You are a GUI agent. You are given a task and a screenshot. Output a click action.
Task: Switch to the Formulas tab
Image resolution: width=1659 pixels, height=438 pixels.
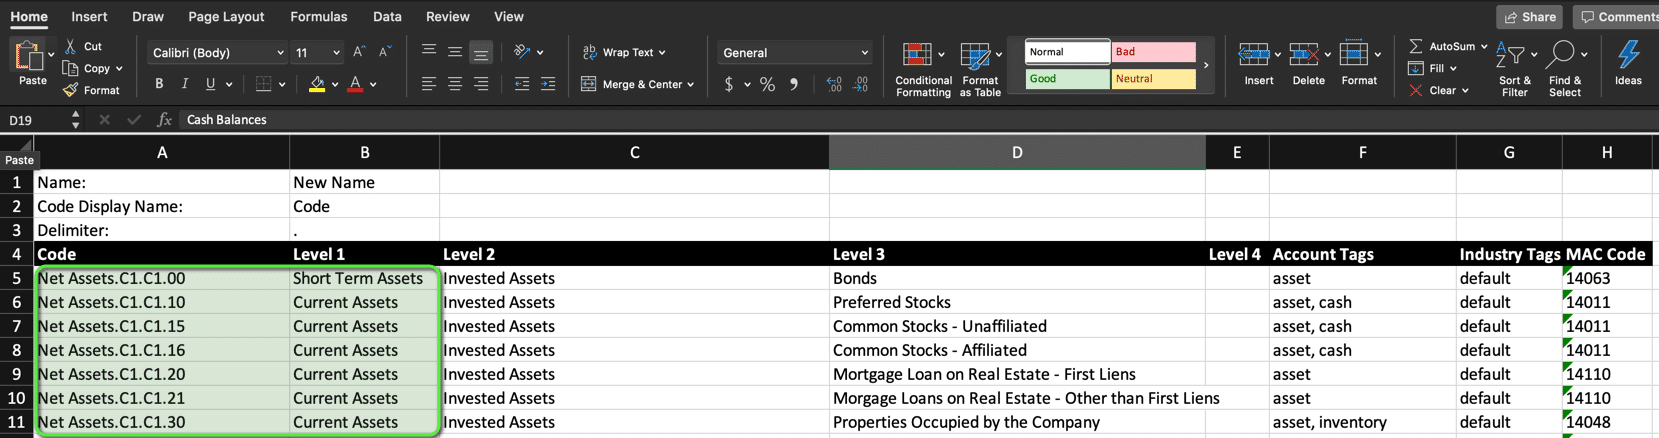(318, 17)
